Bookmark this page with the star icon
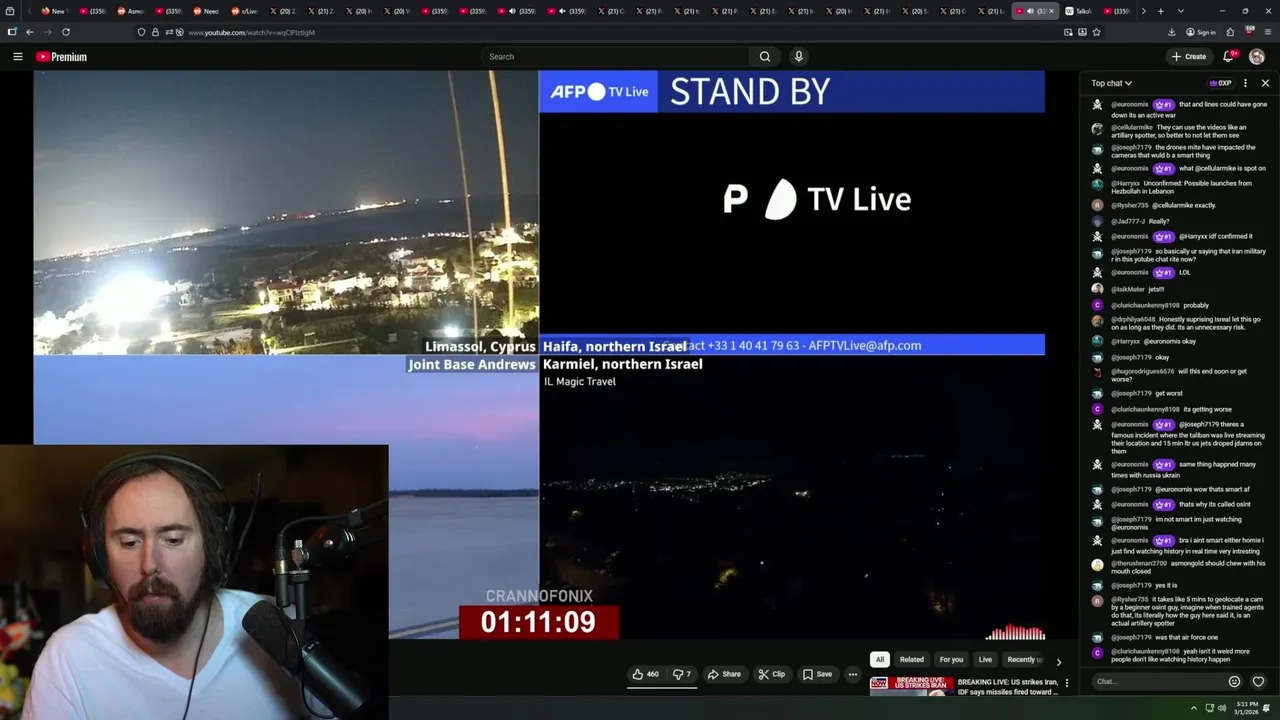This screenshot has height=720, width=1280. [x=1096, y=32]
